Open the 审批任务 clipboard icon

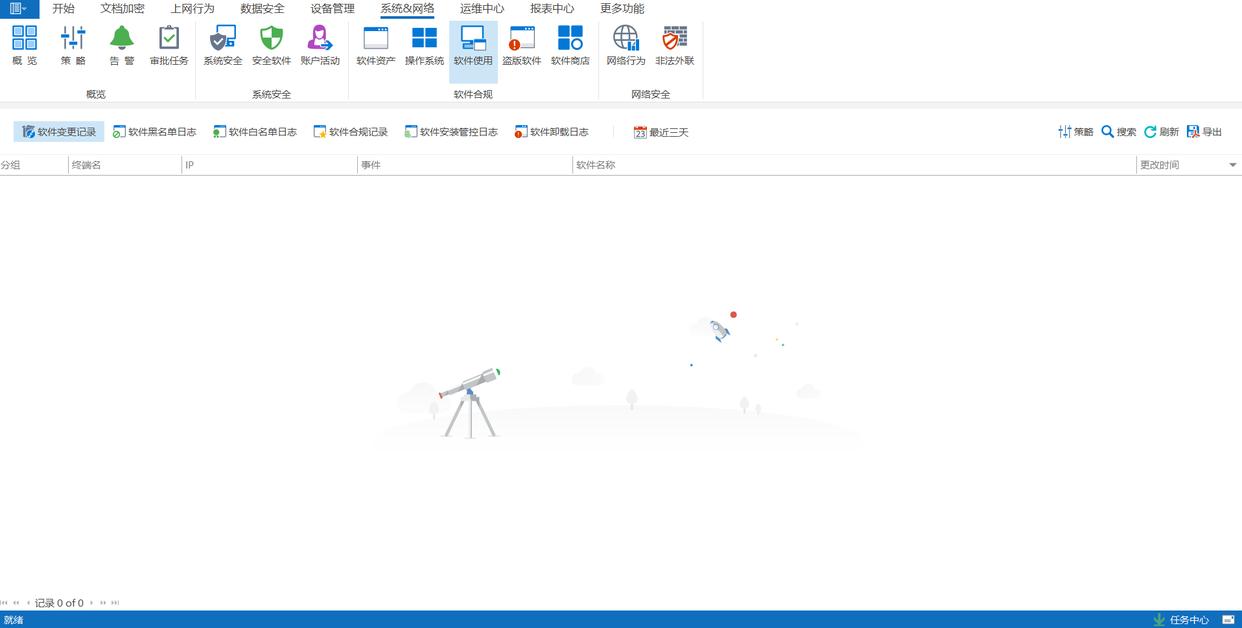pyautogui.click(x=169, y=45)
